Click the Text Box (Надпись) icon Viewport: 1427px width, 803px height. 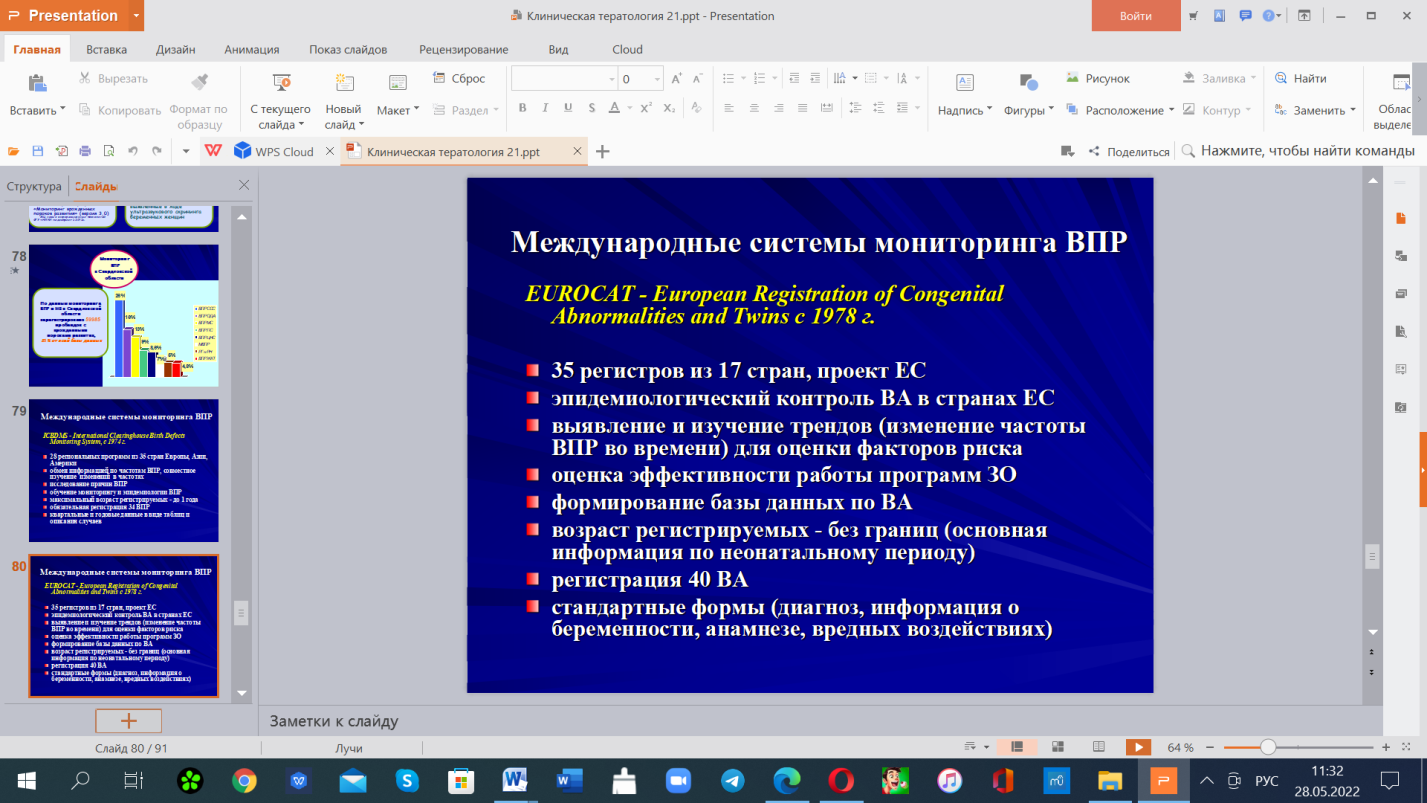pyautogui.click(x=965, y=83)
